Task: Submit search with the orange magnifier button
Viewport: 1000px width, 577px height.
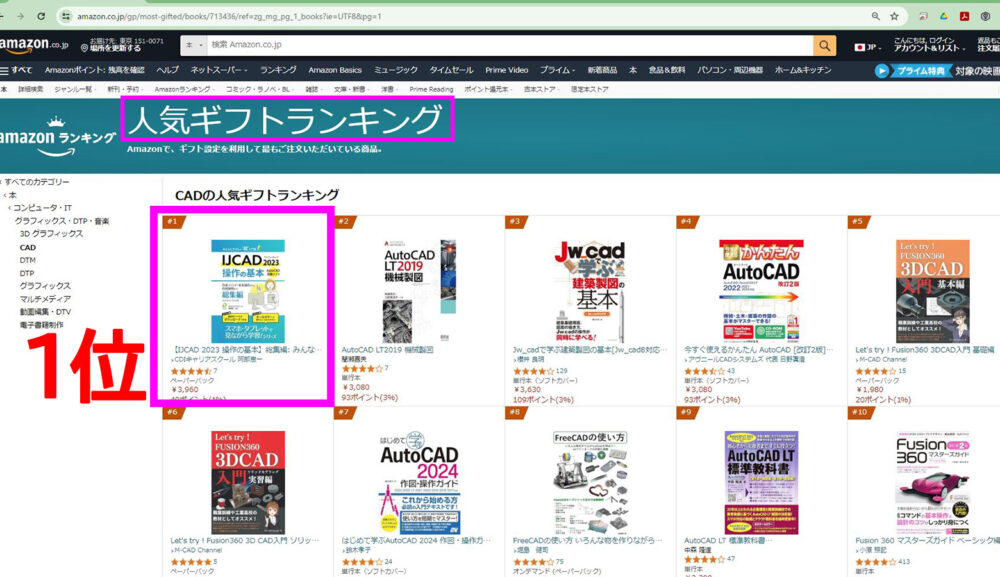Action: pos(825,45)
